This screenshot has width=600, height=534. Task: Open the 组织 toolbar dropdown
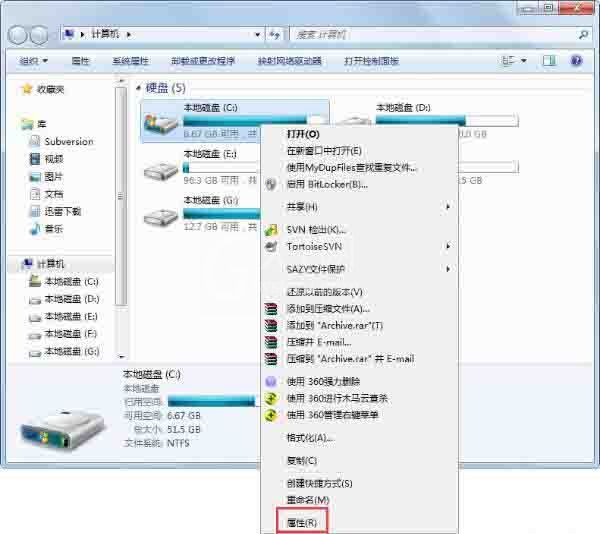coord(34,61)
